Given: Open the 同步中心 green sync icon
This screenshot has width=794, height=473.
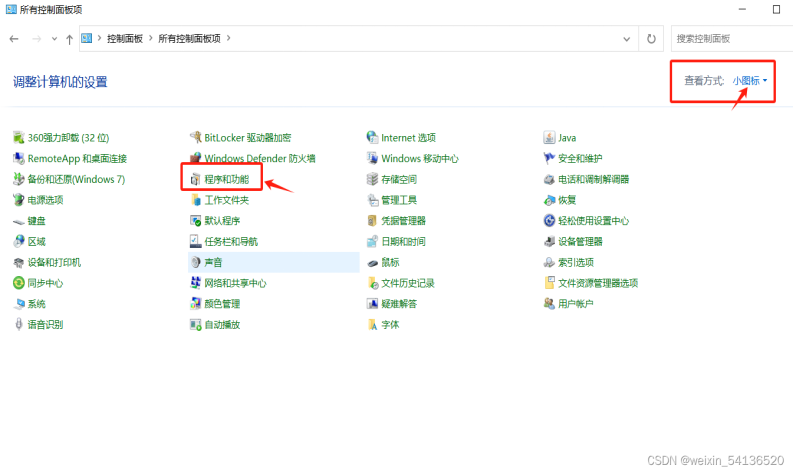Looking at the screenshot, I should pyautogui.click(x=19, y=283).
